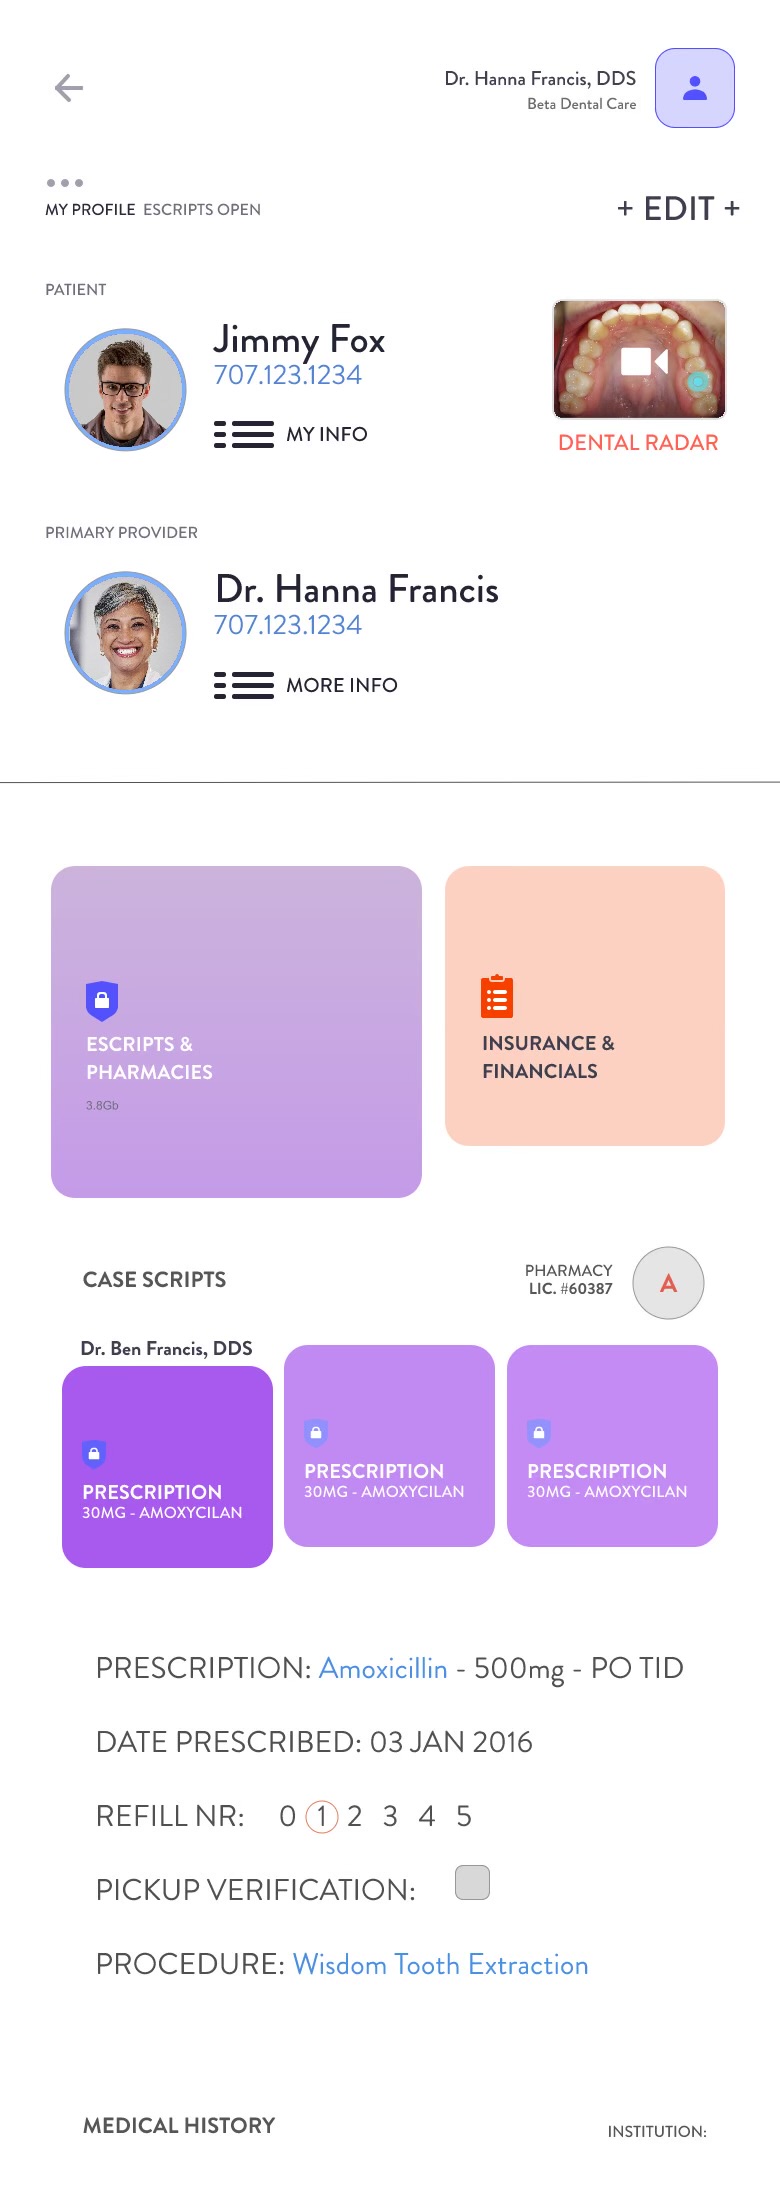This screenshot has height=2209, width=780.
Task: Open the Amoxicillin prescription link
Action: pos(383,1668)
